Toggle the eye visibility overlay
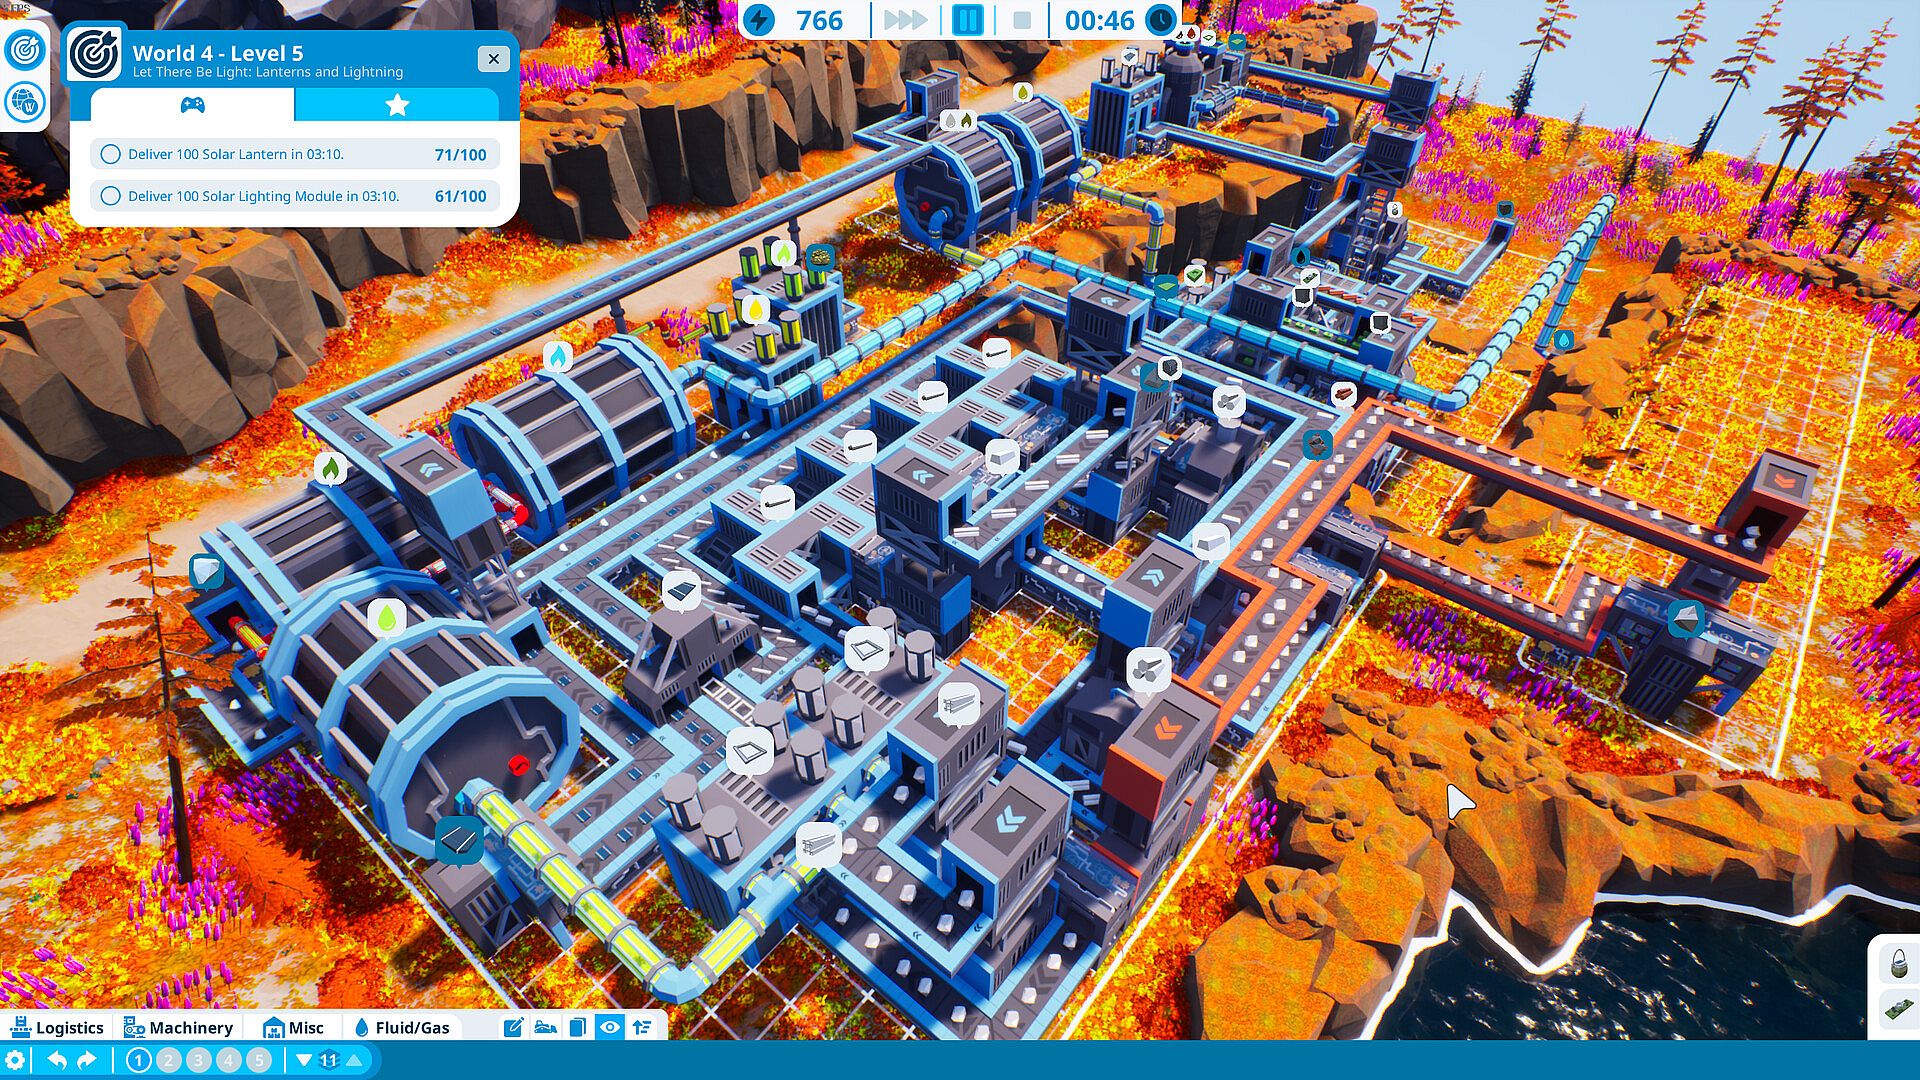Viewport: 1920px width, 1080px height. [609, 1027]
